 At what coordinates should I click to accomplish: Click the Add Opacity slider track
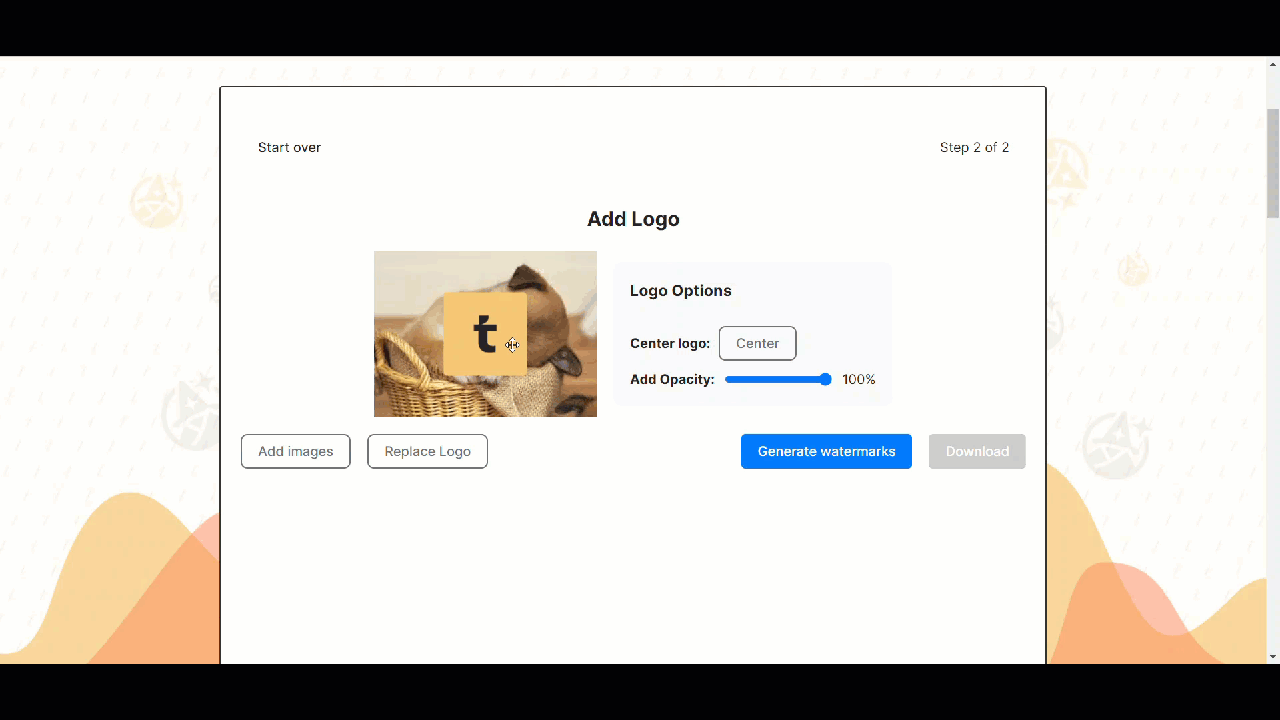775,379
